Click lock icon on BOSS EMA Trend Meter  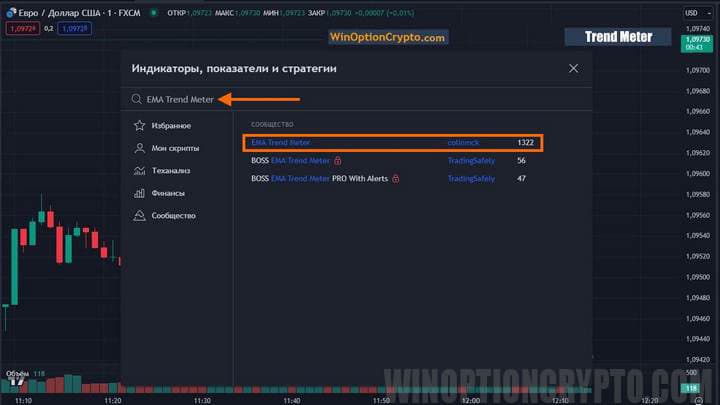(338, 160)
